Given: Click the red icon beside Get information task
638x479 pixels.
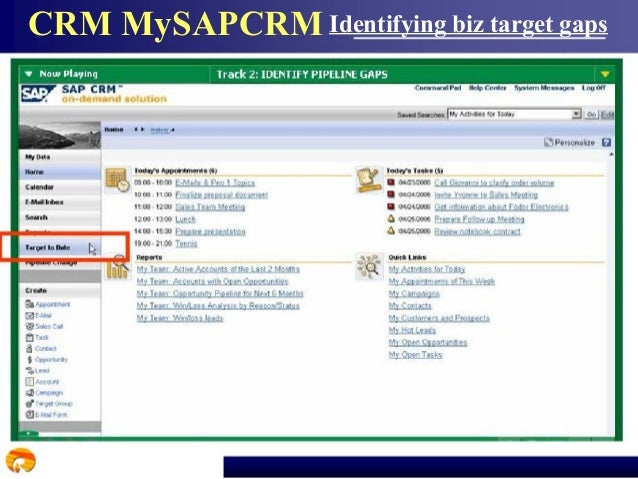Looking at the screenshot, I should click(391, 207).
